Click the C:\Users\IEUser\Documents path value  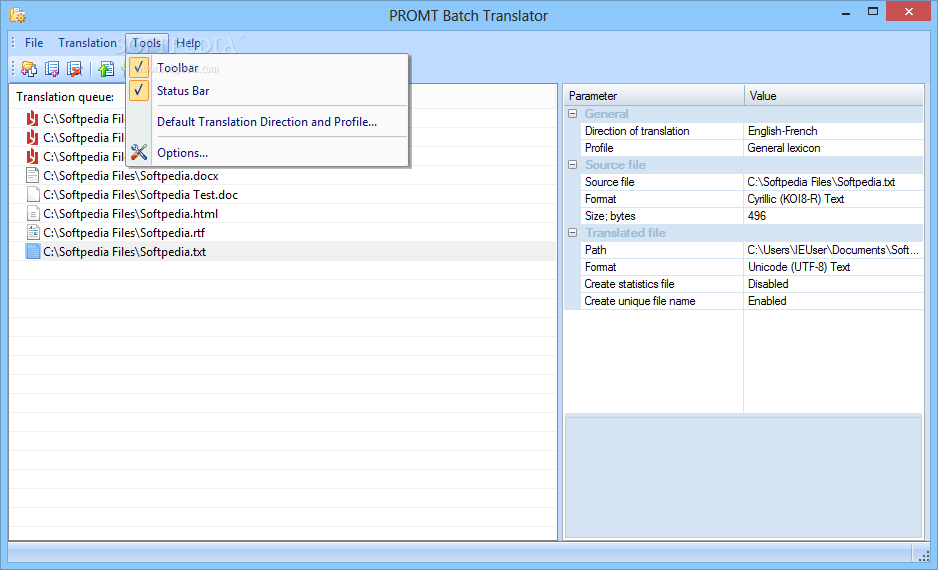pyautogui.click(x=833, y=250)
